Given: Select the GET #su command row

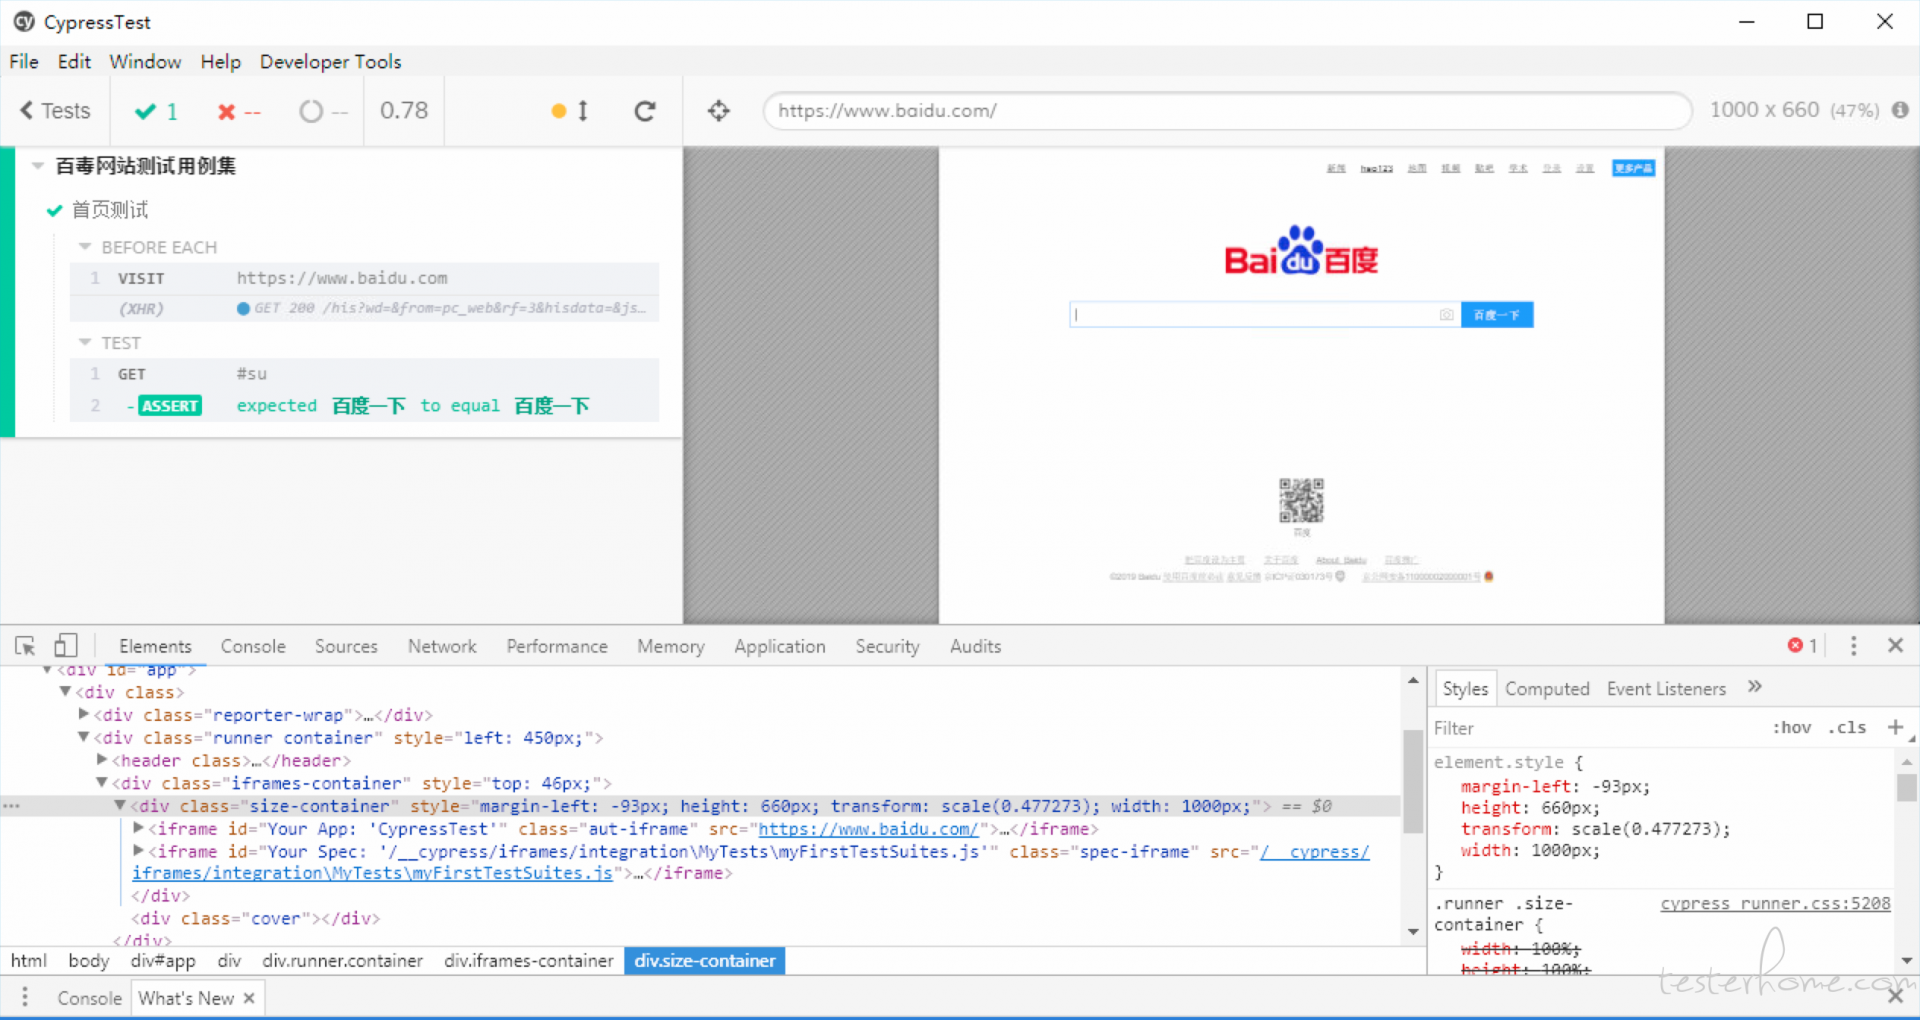Looking at the screenshot, I should point(364,374).
